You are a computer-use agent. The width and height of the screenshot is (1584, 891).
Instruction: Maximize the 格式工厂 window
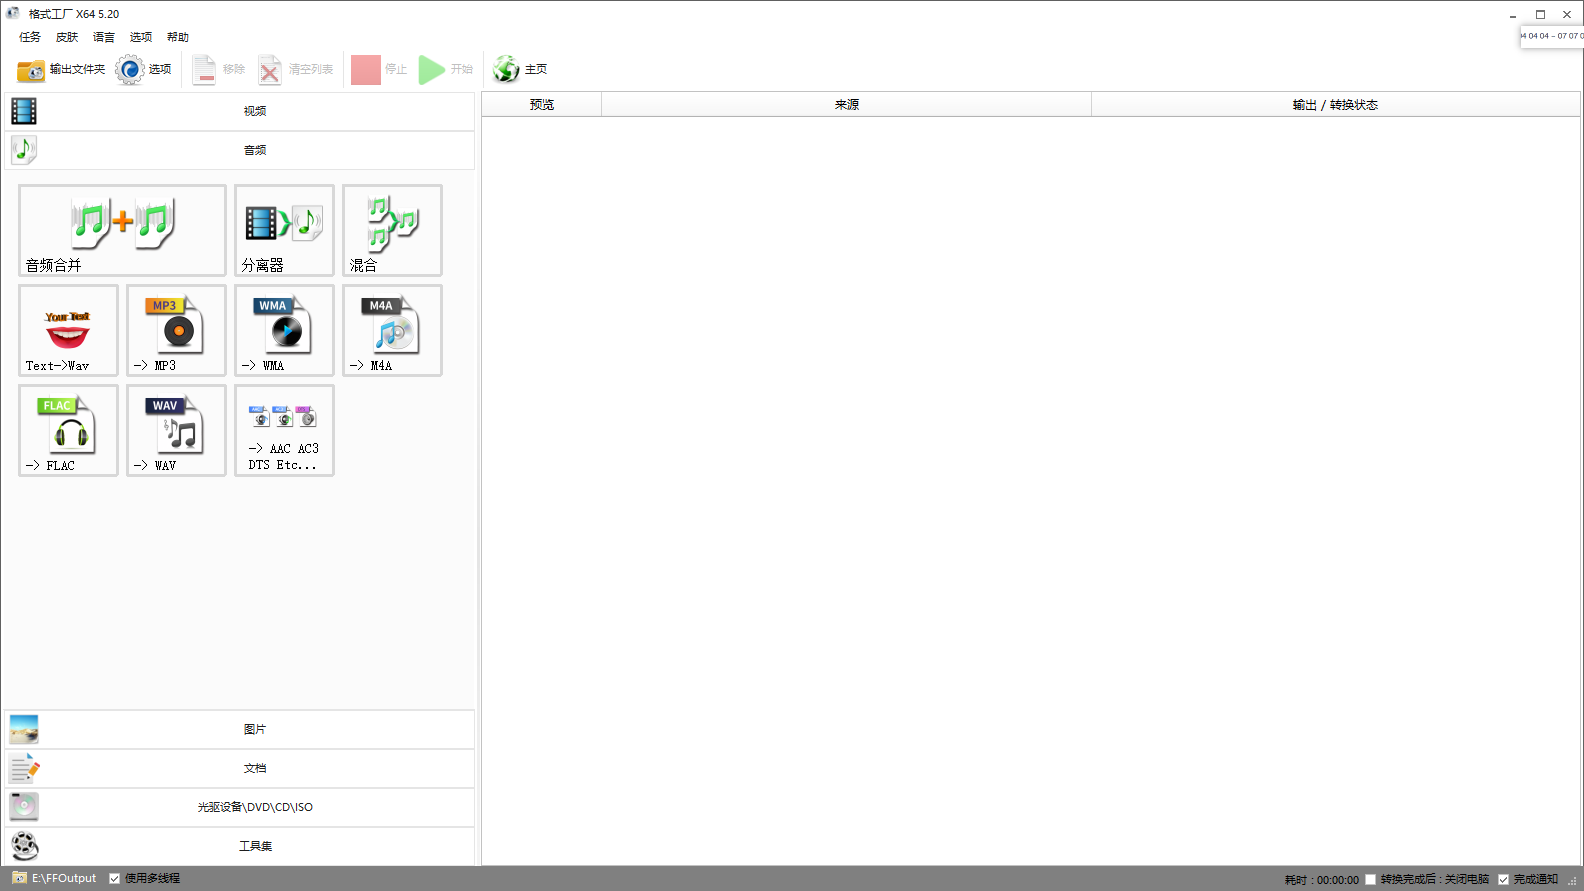(1540, 14)
